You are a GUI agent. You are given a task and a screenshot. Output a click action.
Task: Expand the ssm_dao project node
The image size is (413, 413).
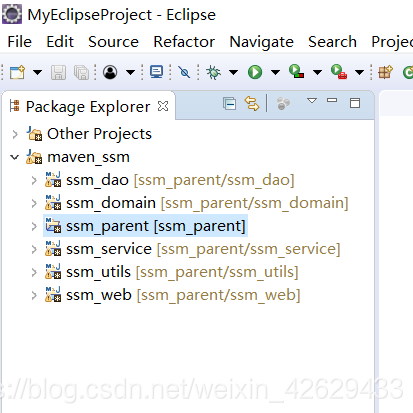[x=34, y=181]
